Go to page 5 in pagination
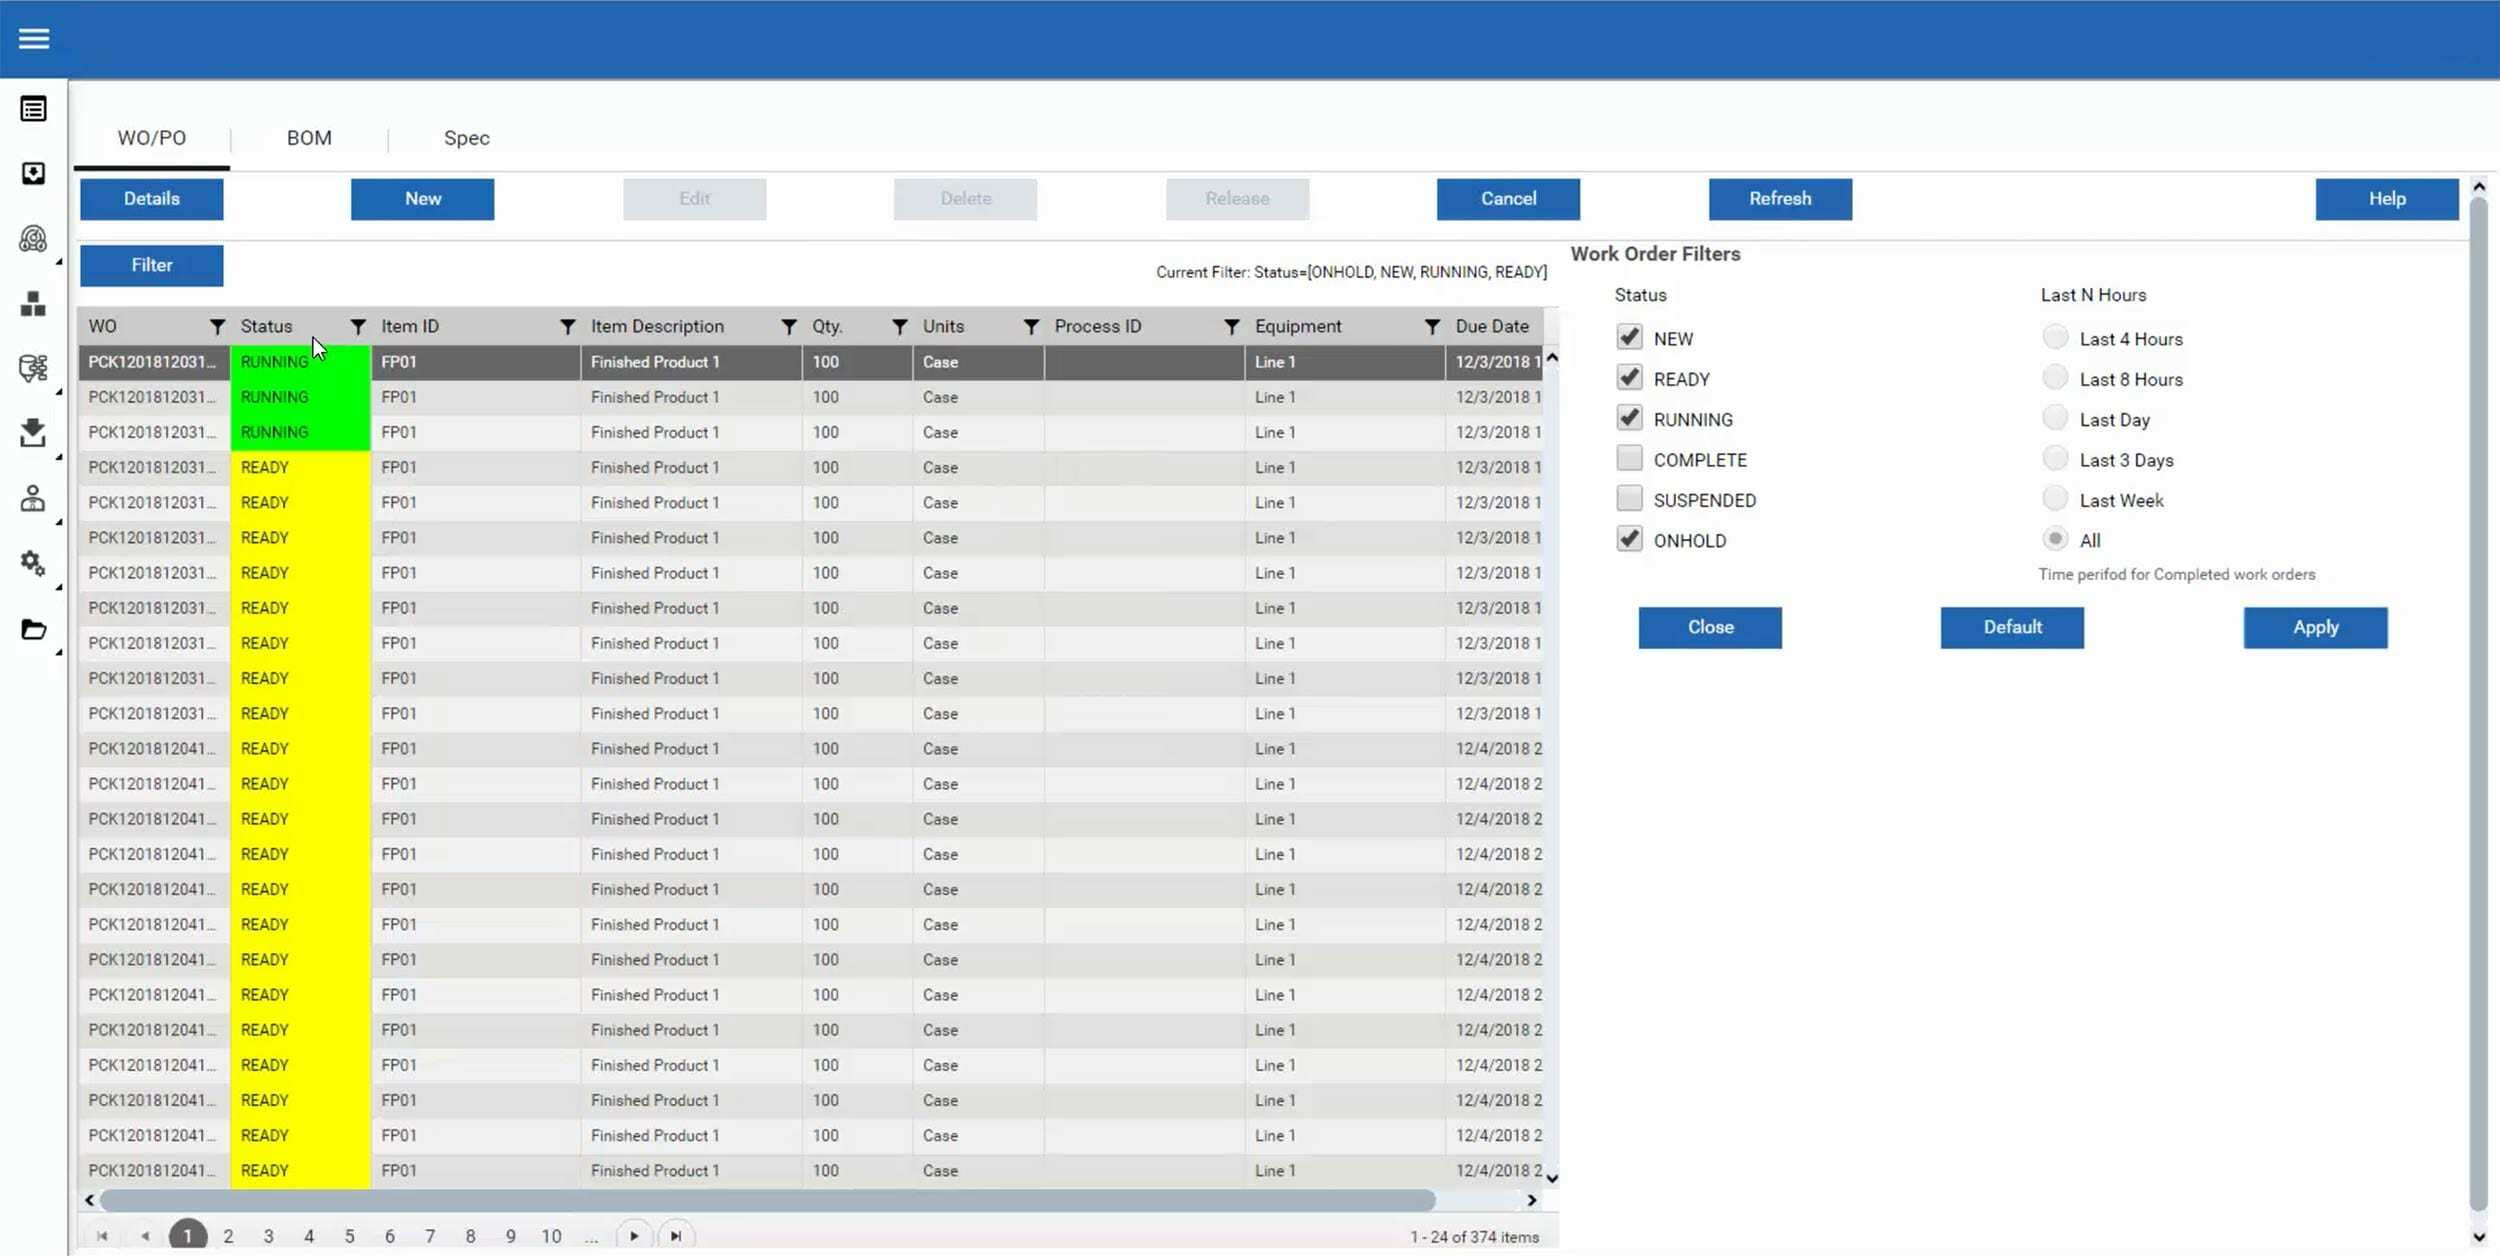The height and width of the screenshot is (1256, 2500). click(x=349, y=1237)
